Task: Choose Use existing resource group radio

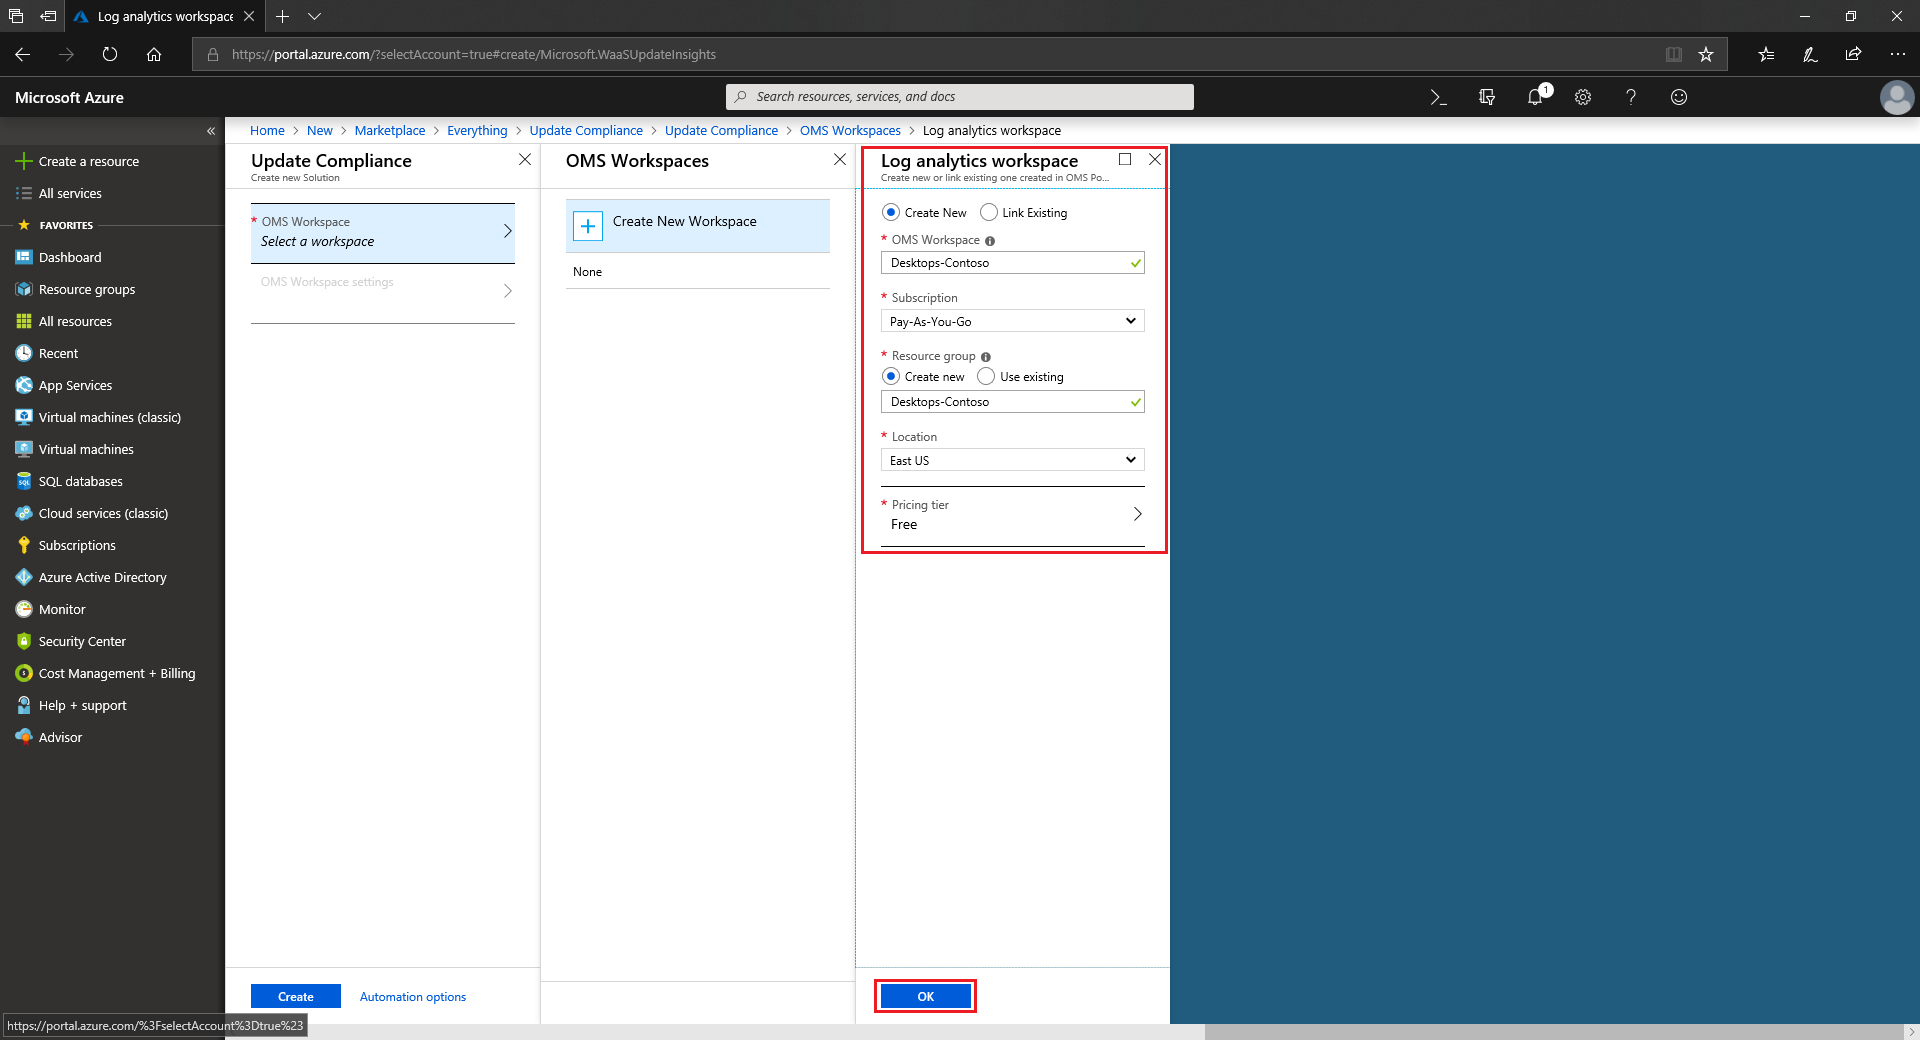Action: tap(986, 376)
